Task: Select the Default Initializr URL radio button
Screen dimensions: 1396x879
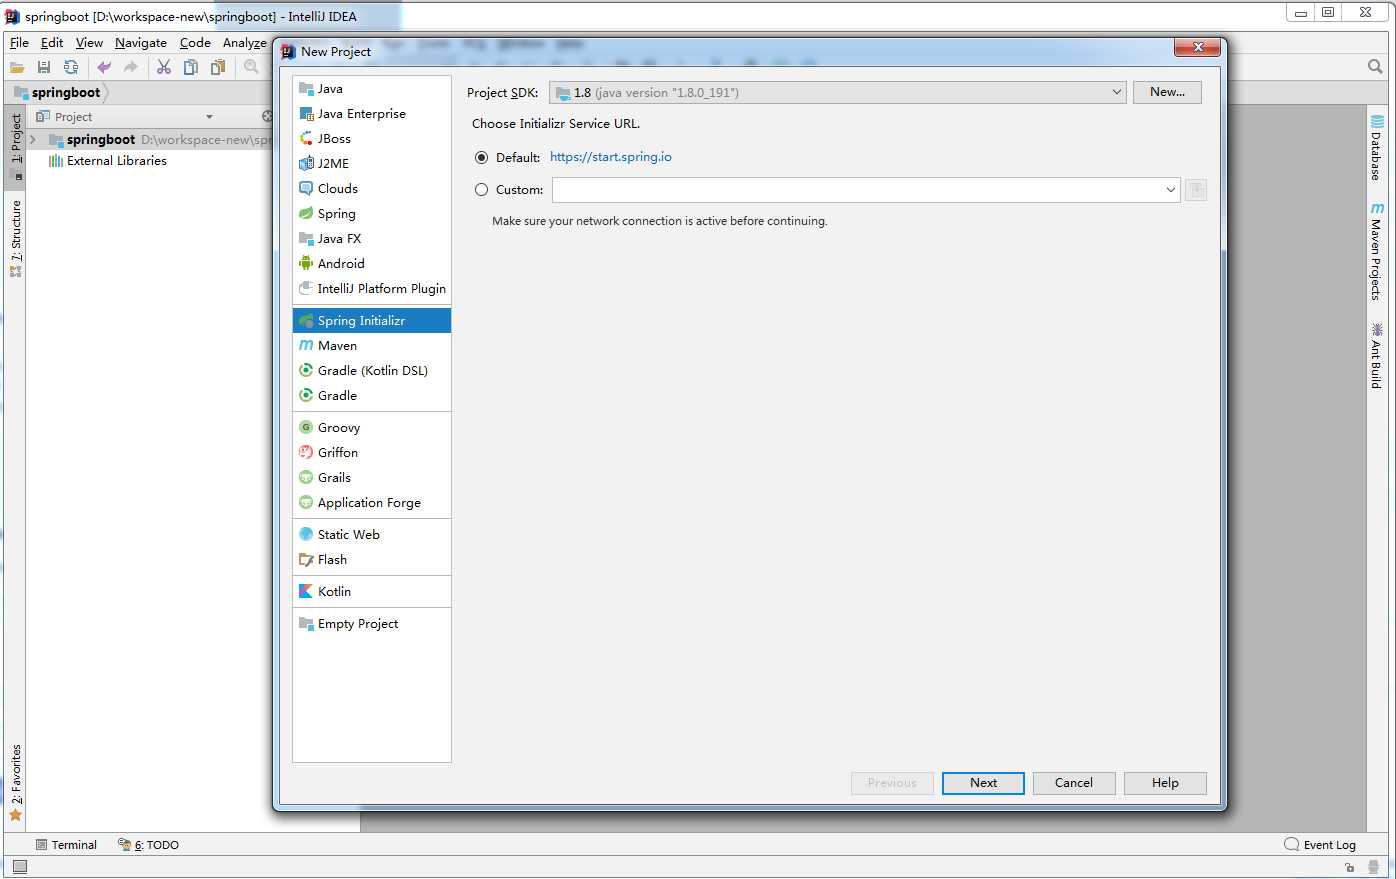Action: pyautogui.click(x=482, y=158)
